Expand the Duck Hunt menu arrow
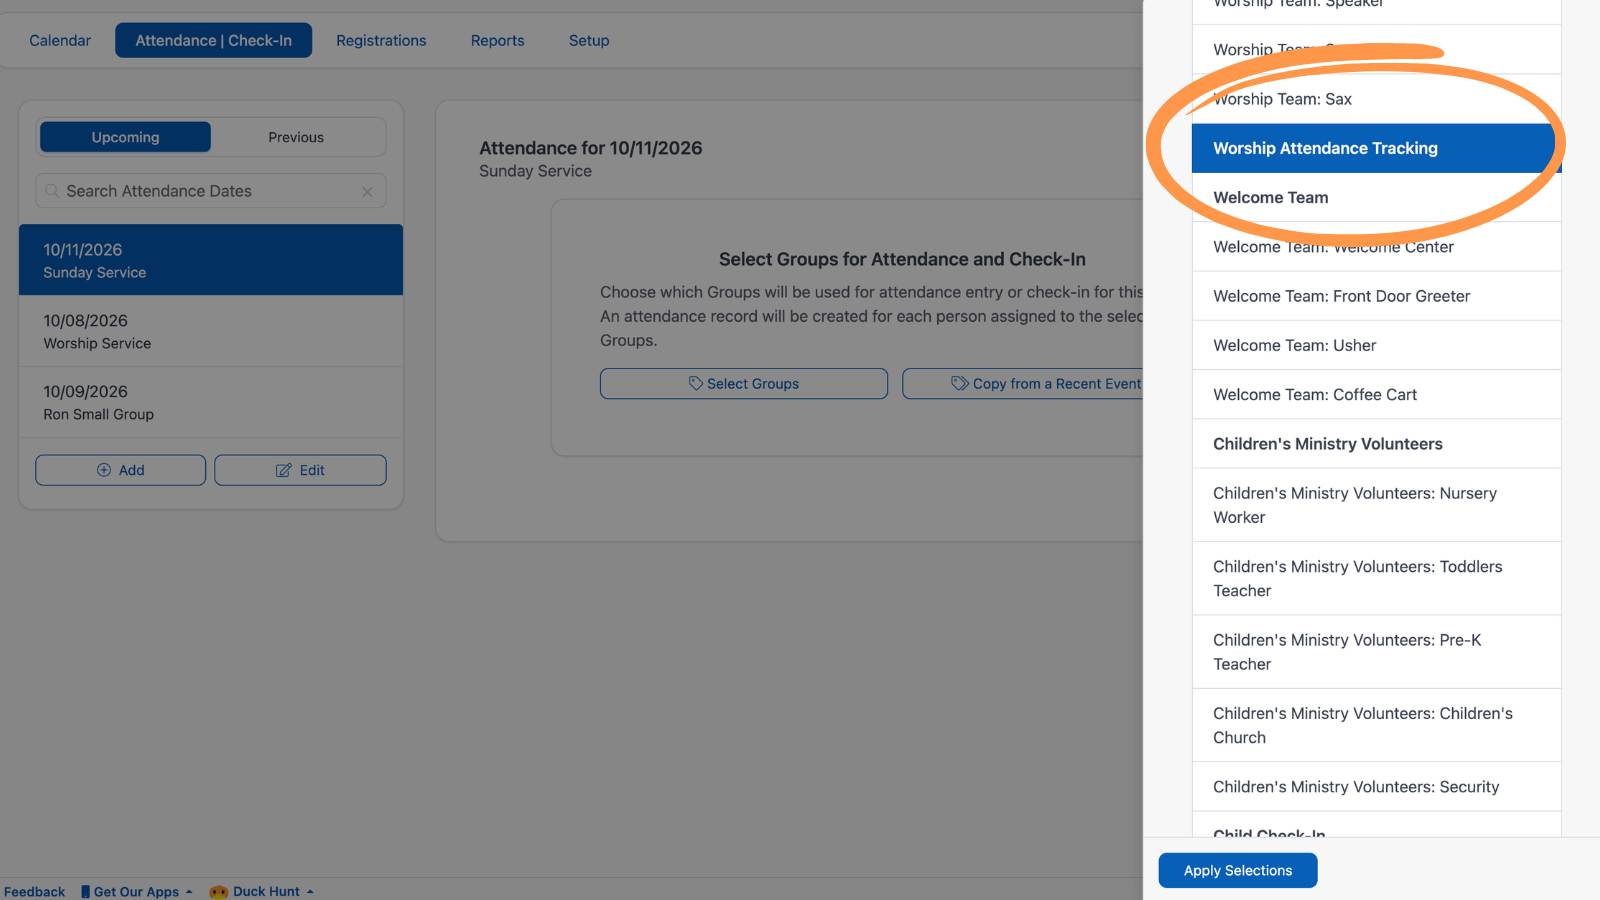This screenshot has width=1600, height=900. pos(310,891)
